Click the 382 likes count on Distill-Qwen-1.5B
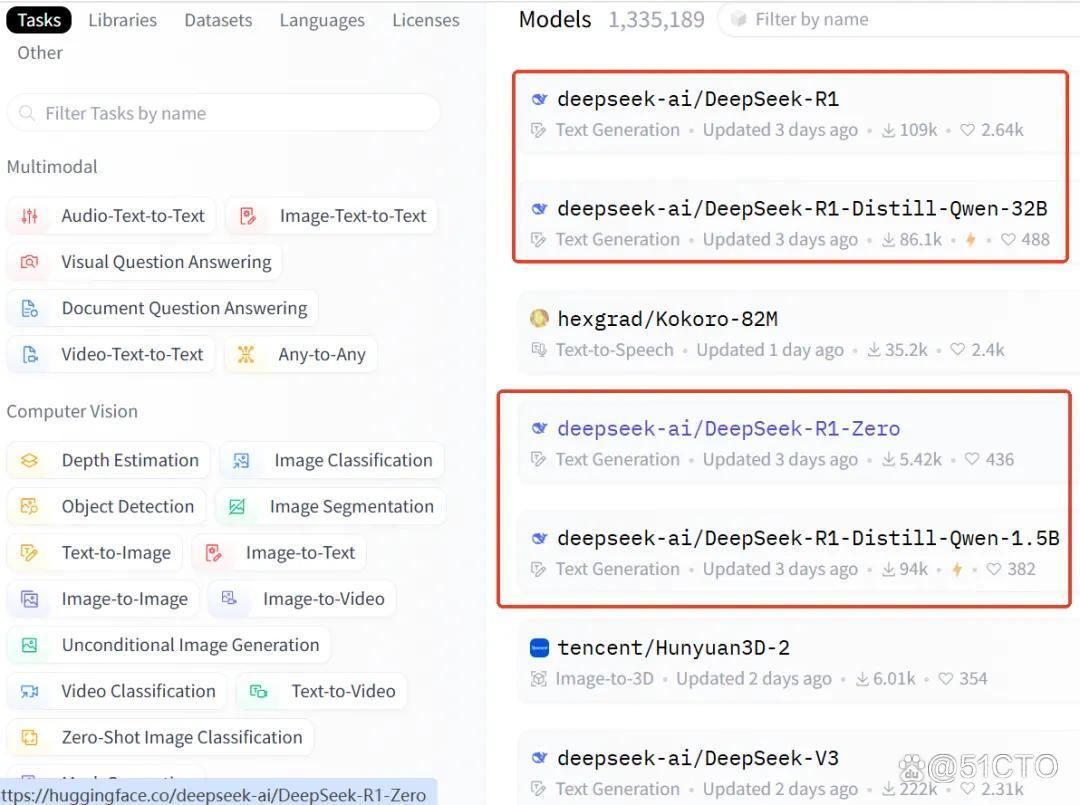Image resolution: width=1080 pixels, height=805 pixels. [1021, 569]
